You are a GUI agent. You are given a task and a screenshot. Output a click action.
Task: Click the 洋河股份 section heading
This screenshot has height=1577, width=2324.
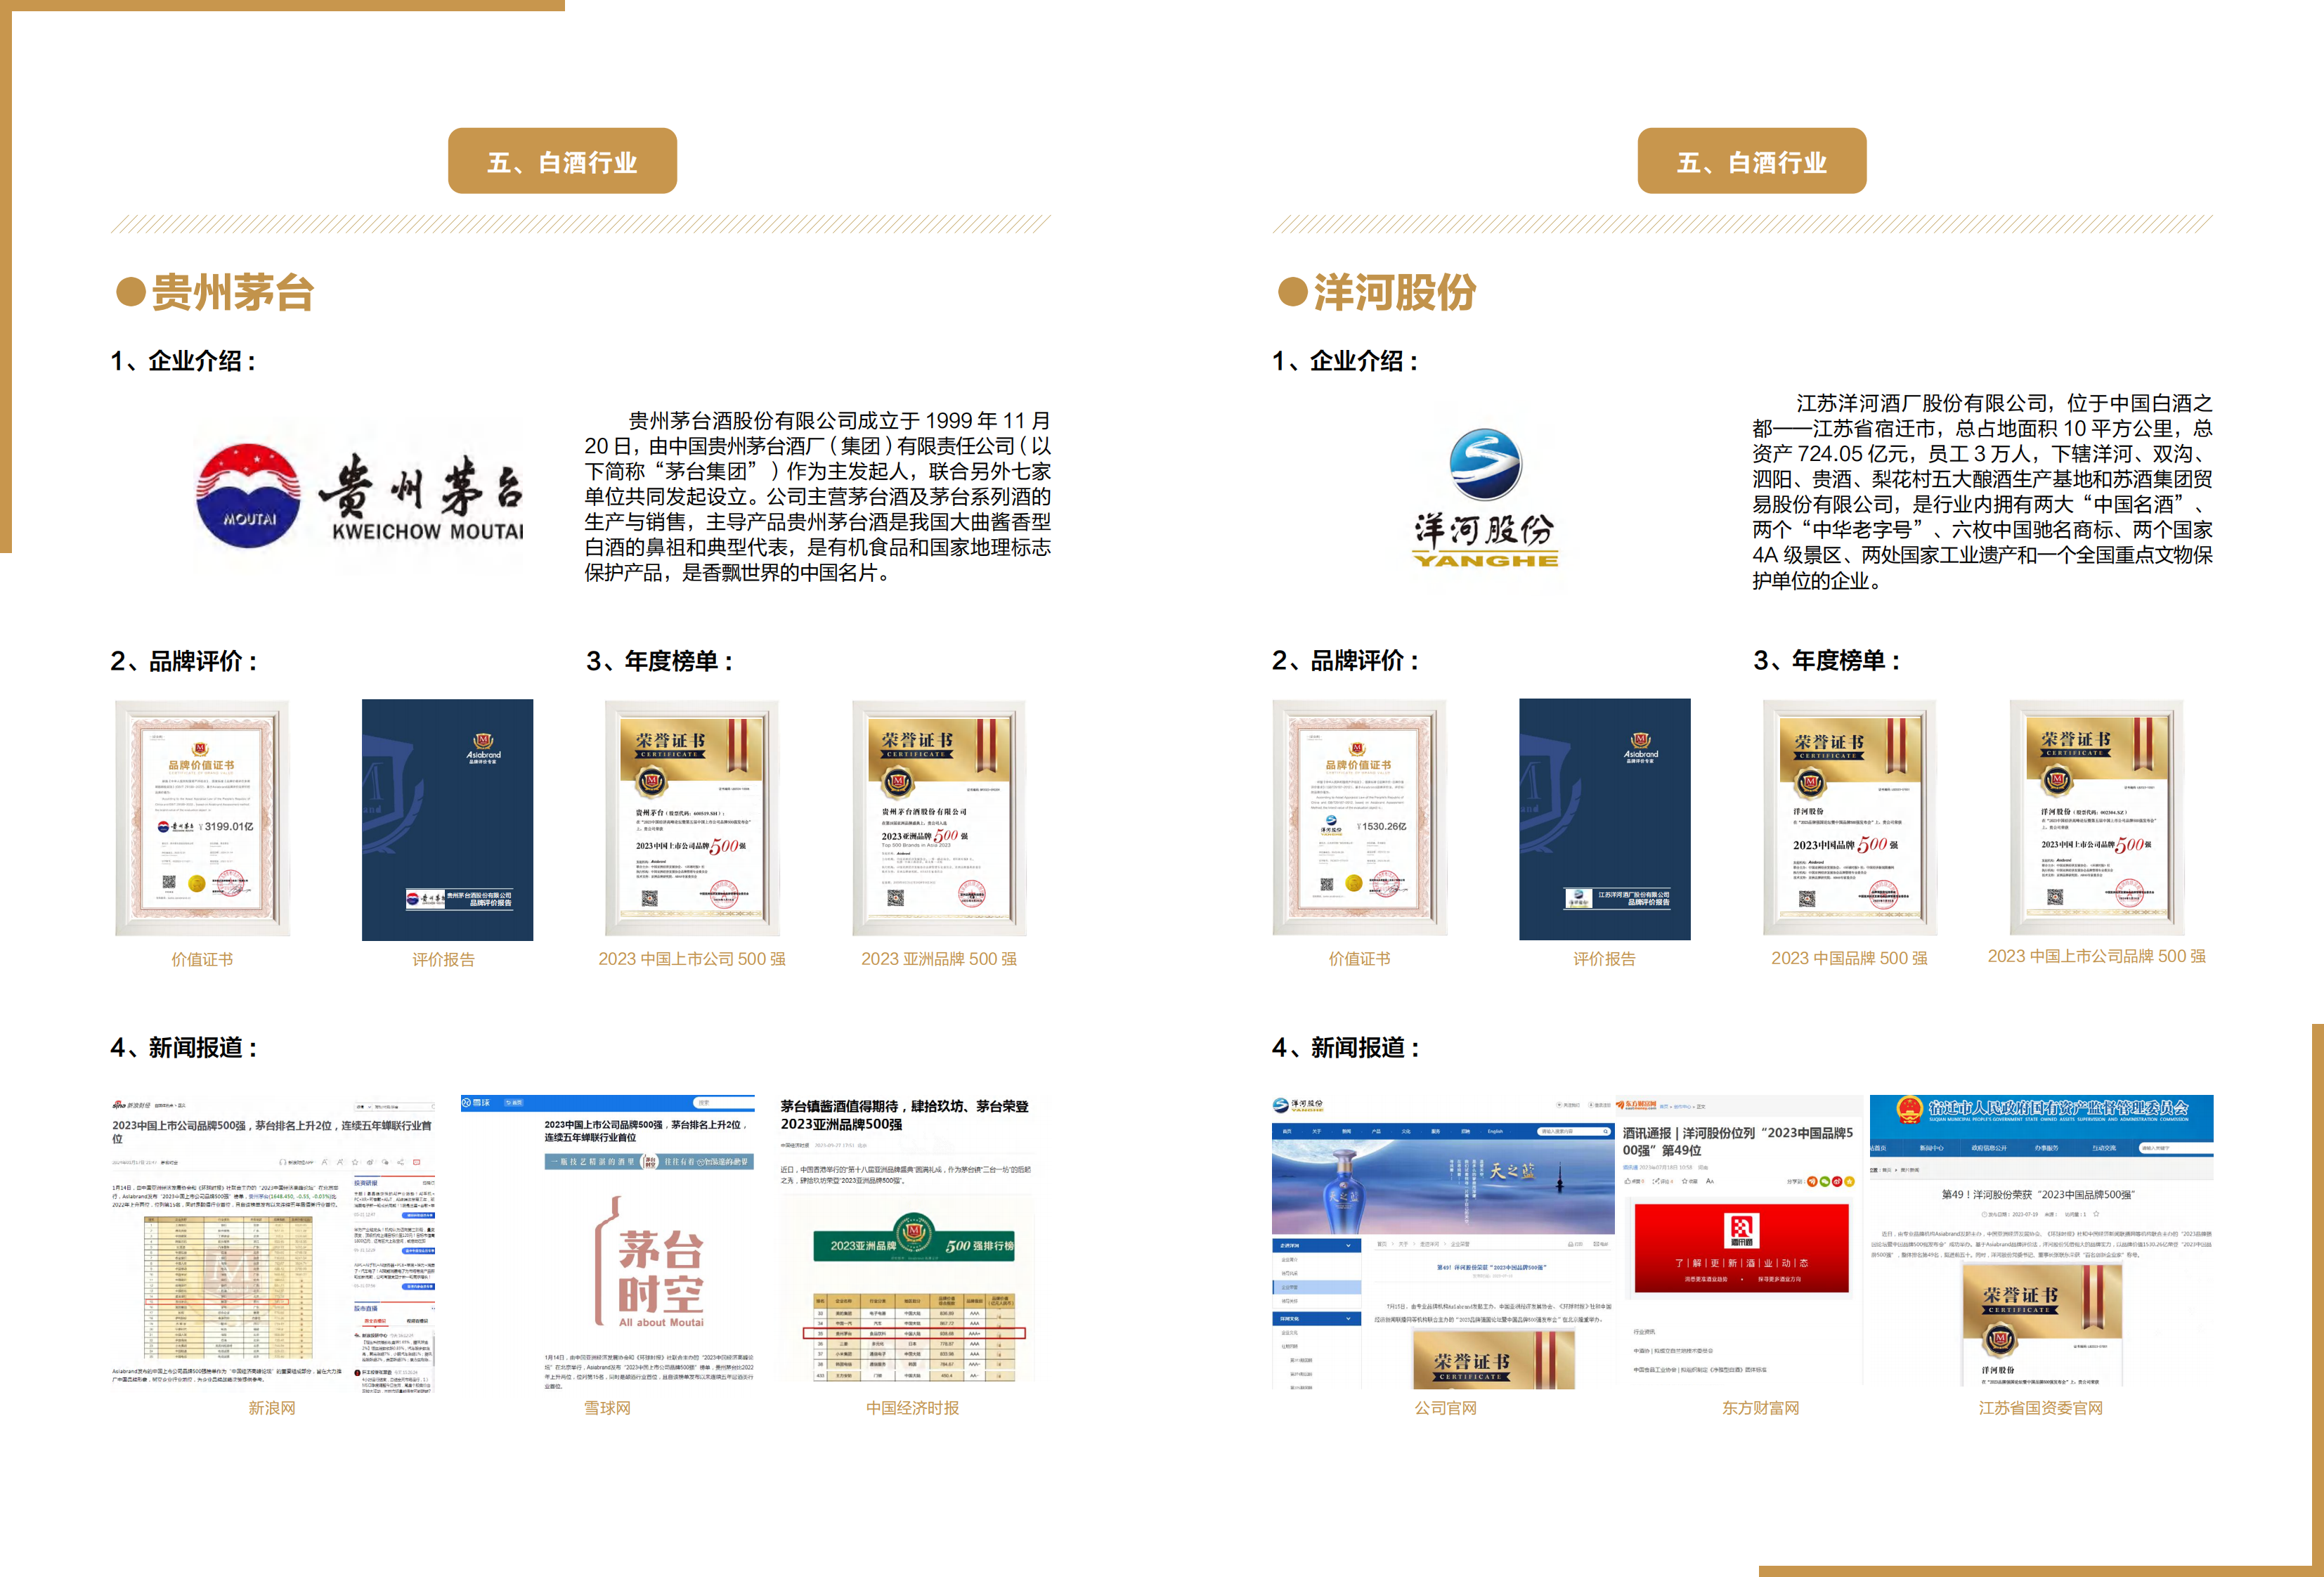coord(1394,292)
